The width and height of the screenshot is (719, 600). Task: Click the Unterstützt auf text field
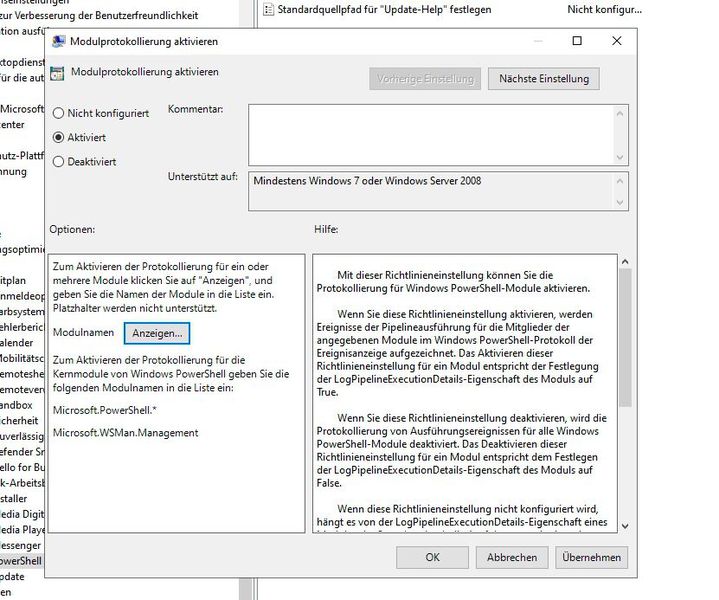point(431,191)
